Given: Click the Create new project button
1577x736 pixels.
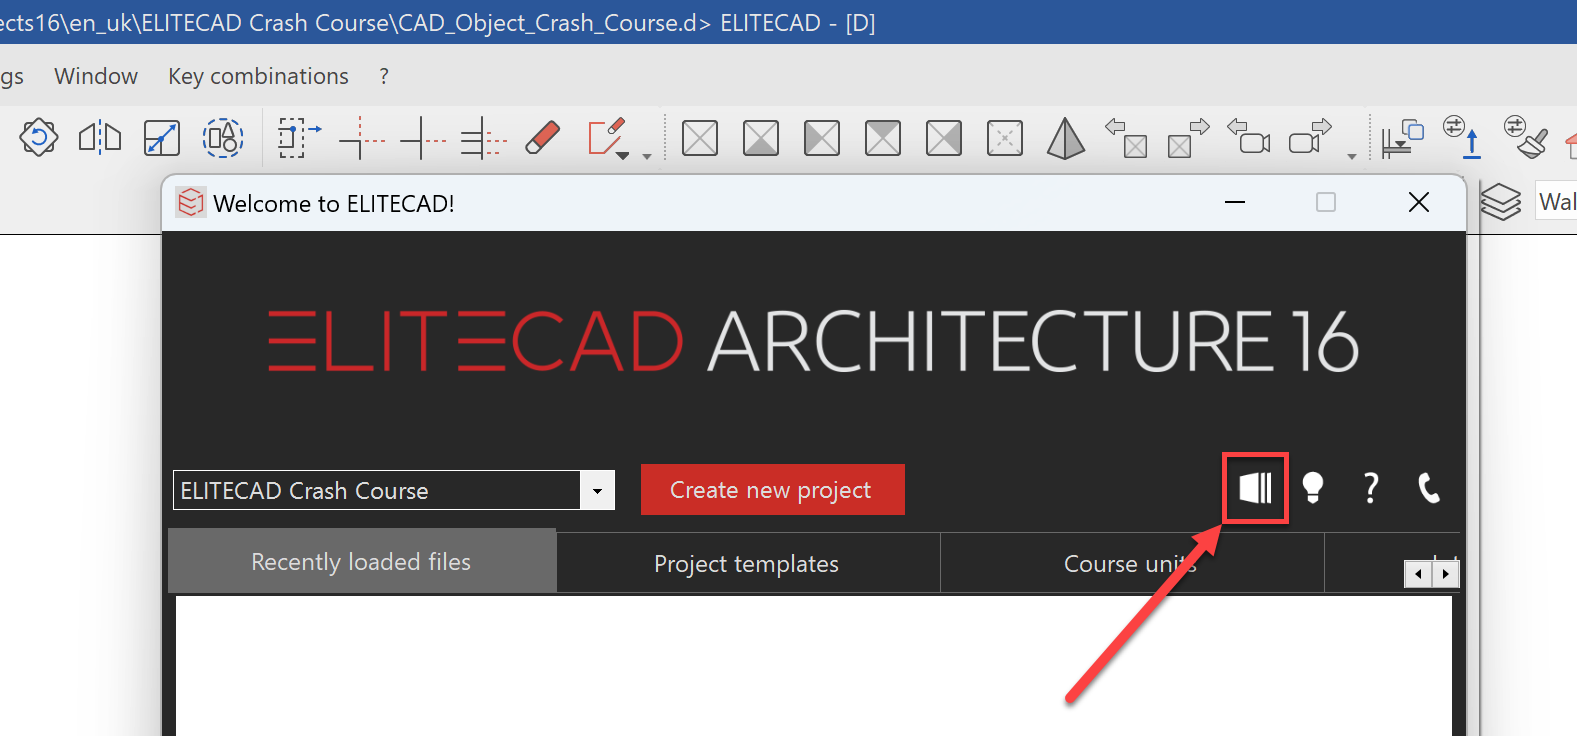Looking at the screenshot, I should point(773,490).
